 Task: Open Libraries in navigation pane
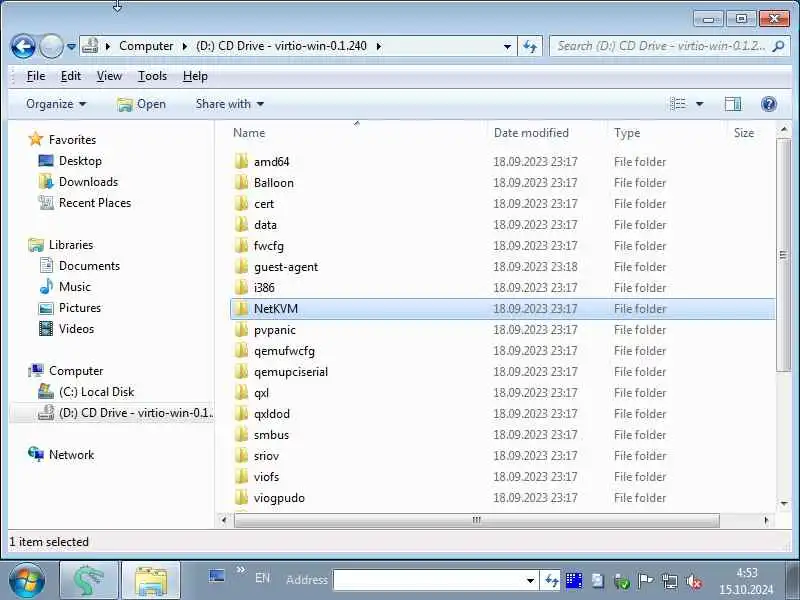click(71, 245)
